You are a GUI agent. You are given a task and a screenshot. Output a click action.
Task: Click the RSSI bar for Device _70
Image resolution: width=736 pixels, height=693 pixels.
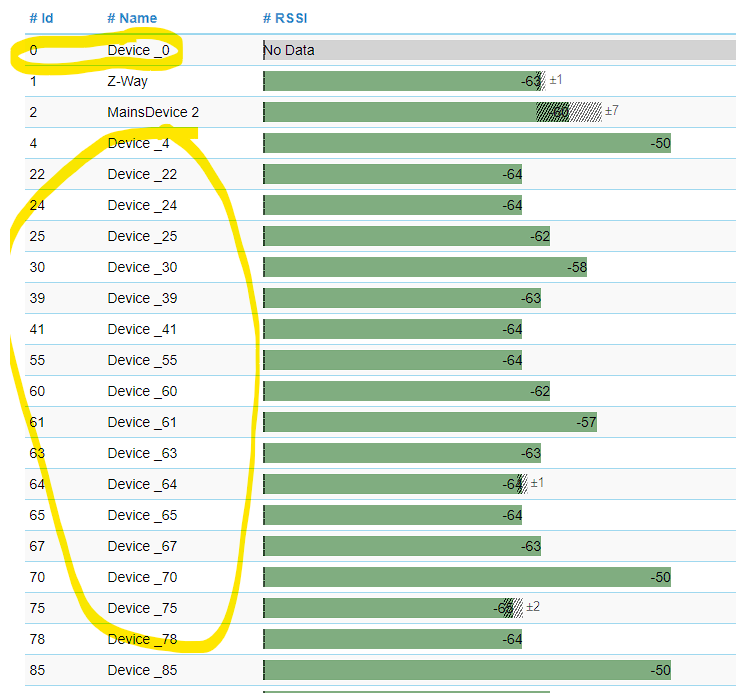click(x=466, y=577)
